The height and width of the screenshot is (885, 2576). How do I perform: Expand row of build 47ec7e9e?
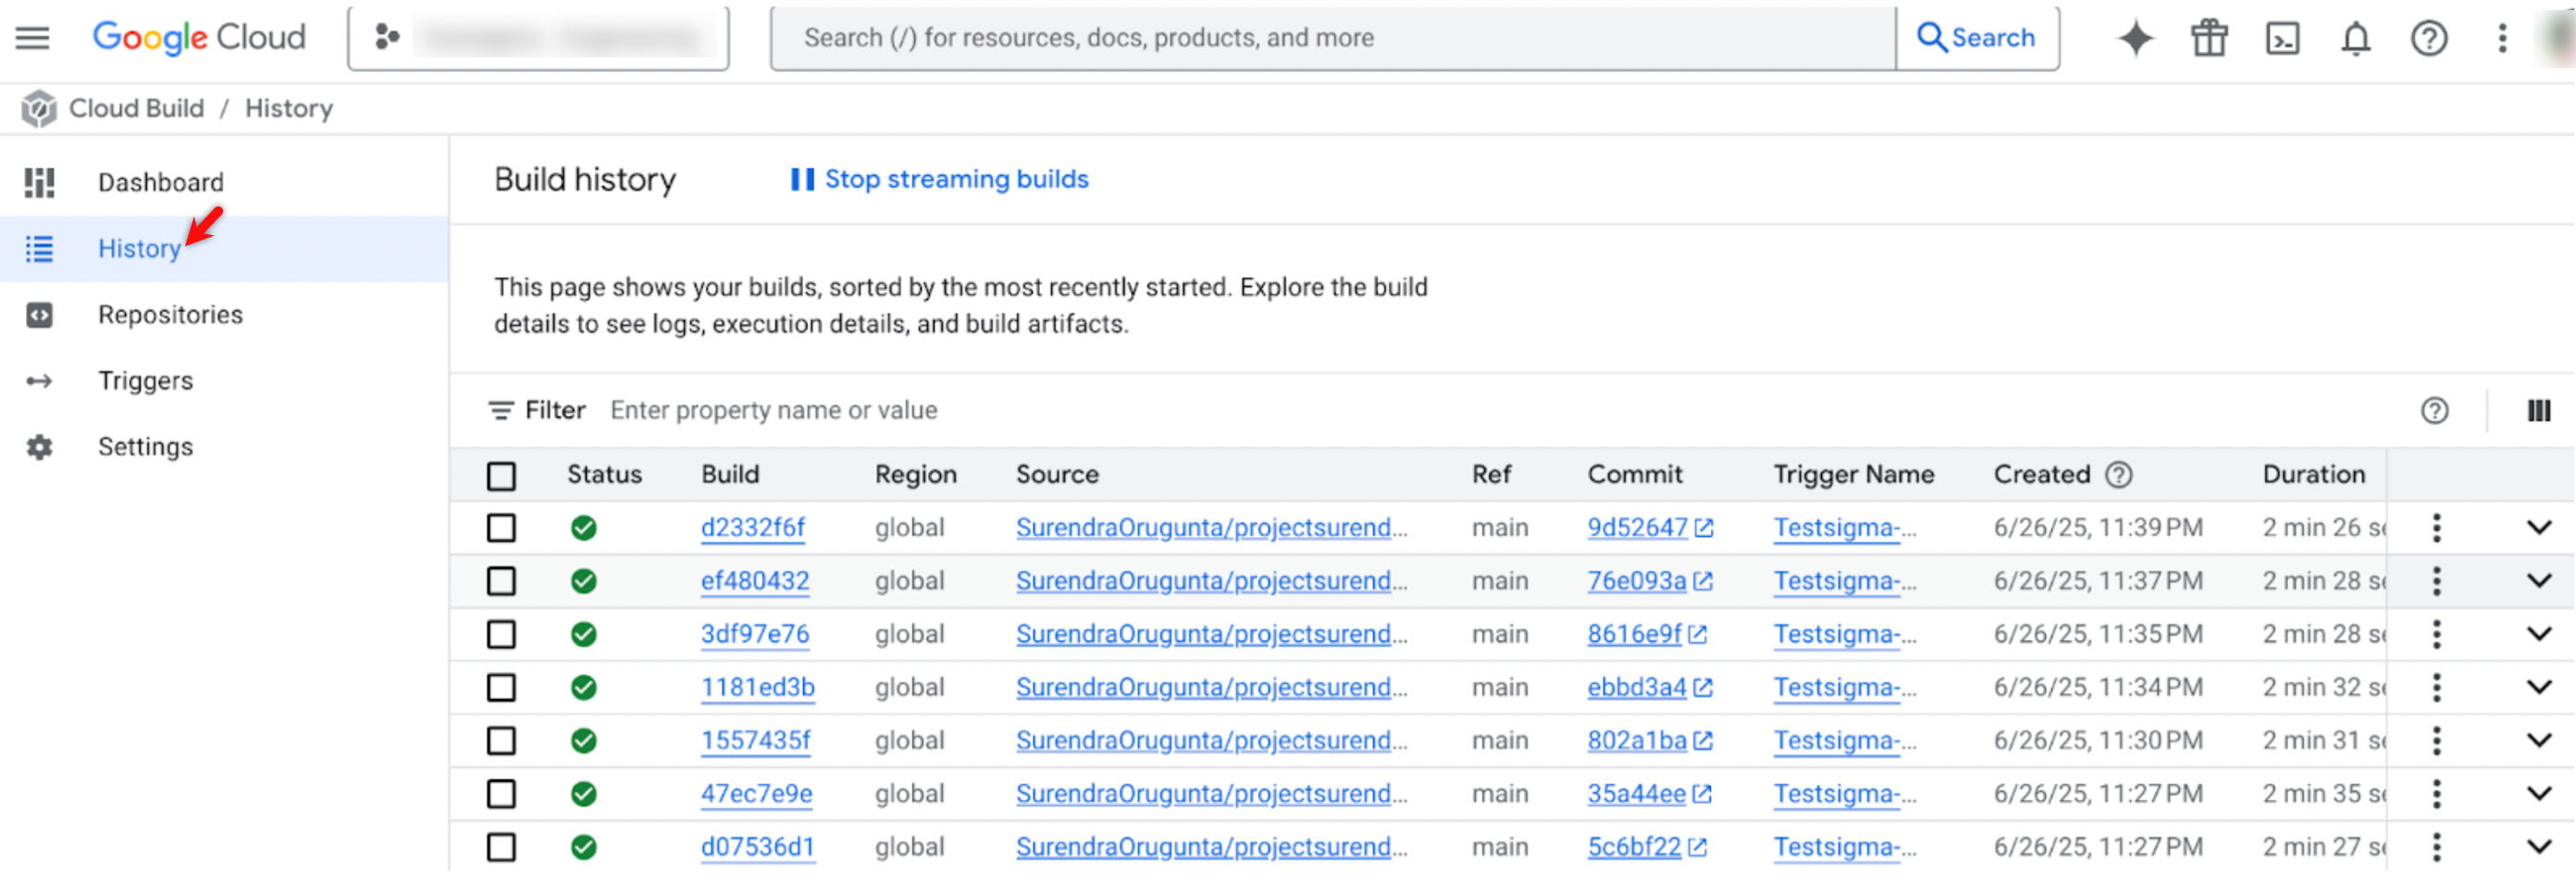tap(2539, 794)
